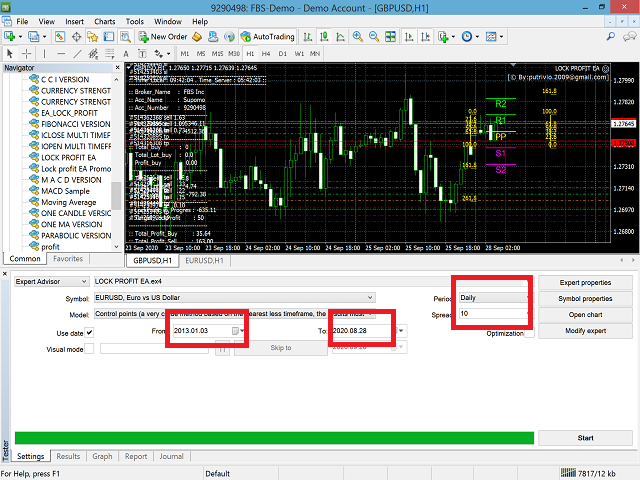Toggle the Chart Shift icon

[x=425, y=37]
